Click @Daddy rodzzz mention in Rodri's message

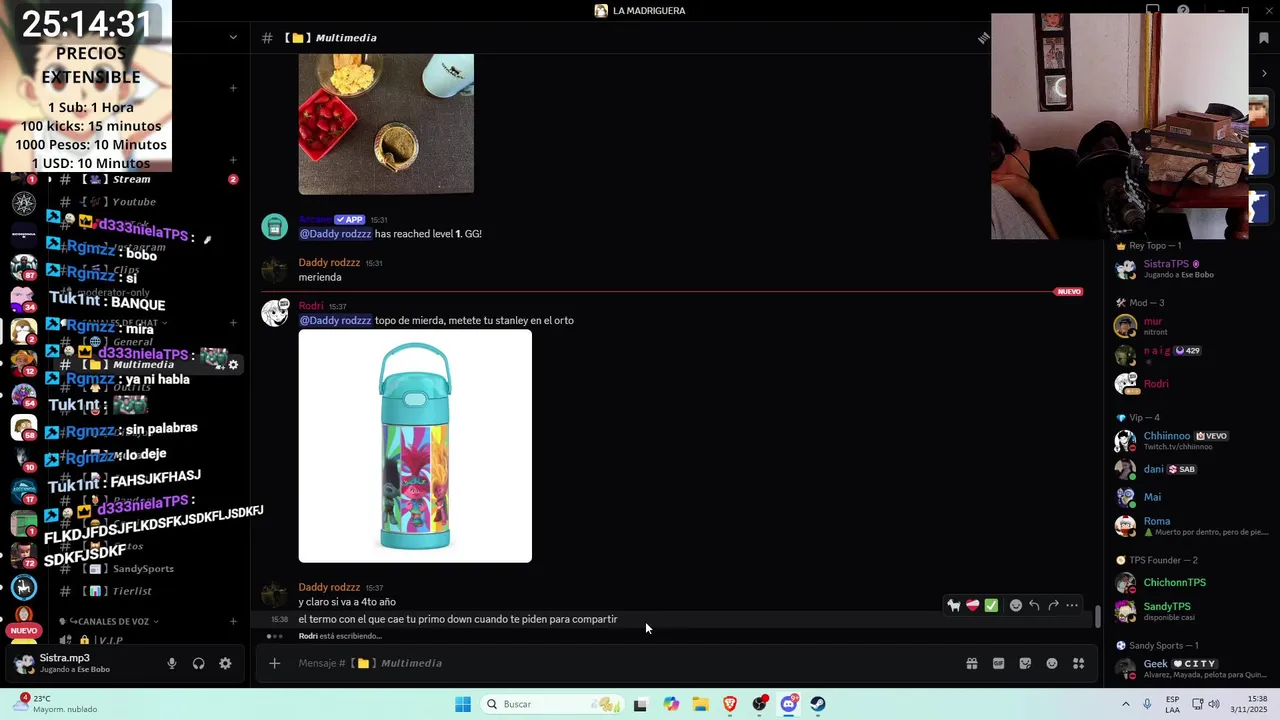(x=336, y=320)
